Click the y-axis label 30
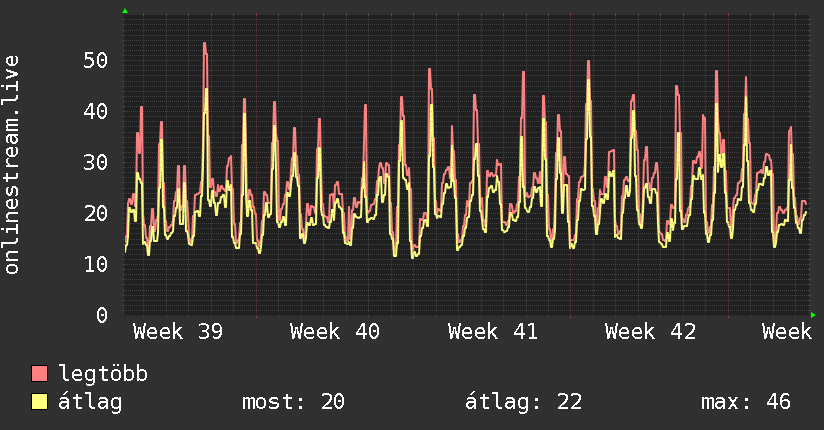Viewport: 824px width, 430px height. pyautogui.click(x=96, y=162)
